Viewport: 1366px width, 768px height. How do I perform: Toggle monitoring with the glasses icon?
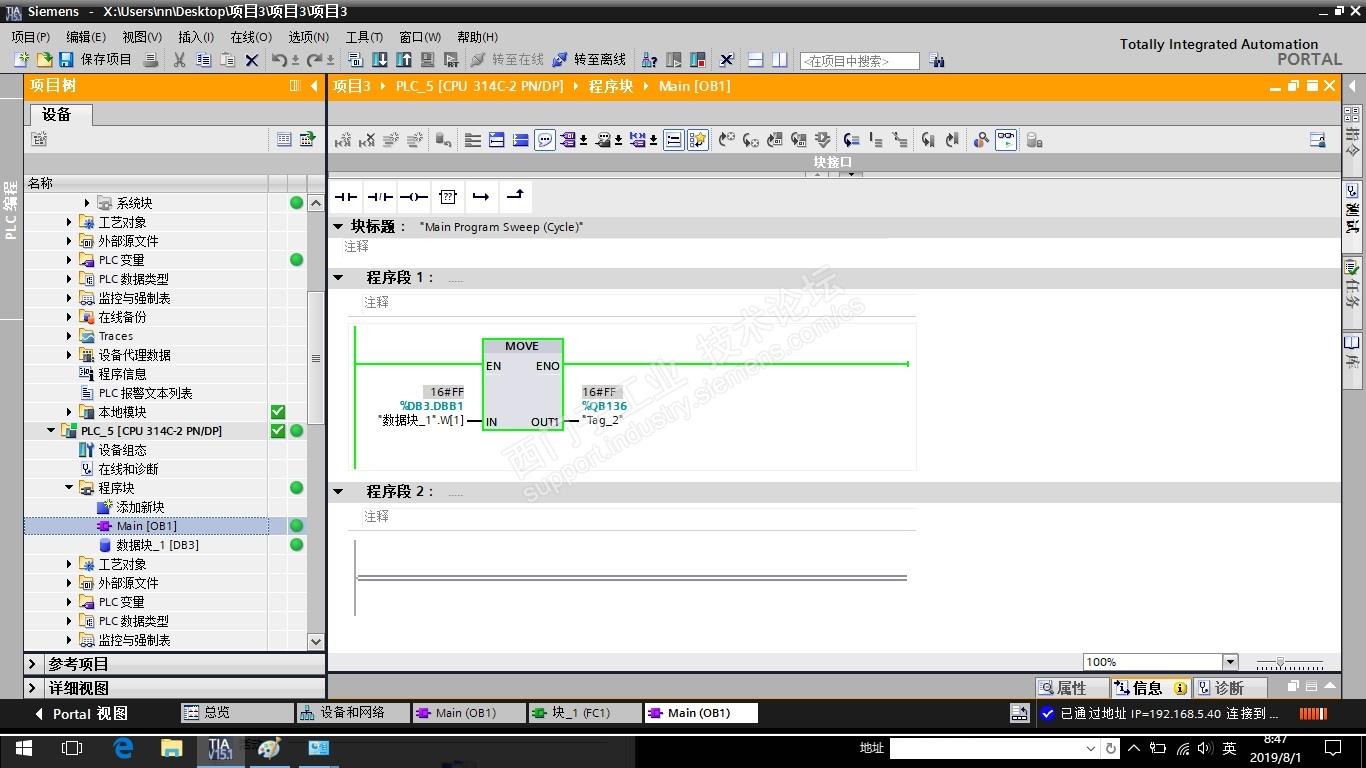[1006, 140]
